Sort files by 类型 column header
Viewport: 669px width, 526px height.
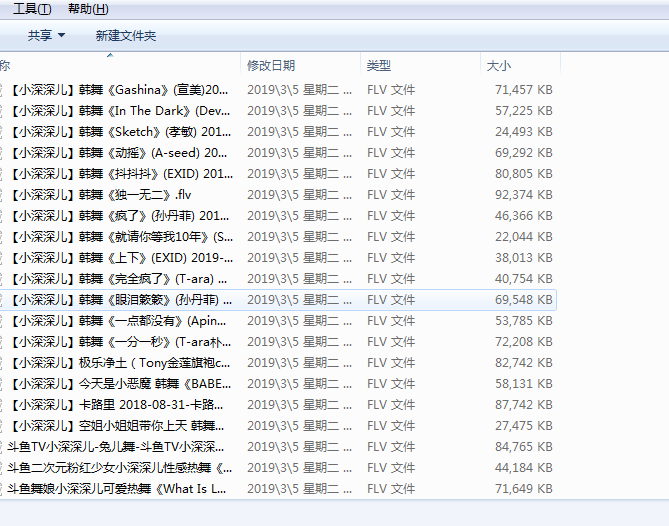(379, 66)
